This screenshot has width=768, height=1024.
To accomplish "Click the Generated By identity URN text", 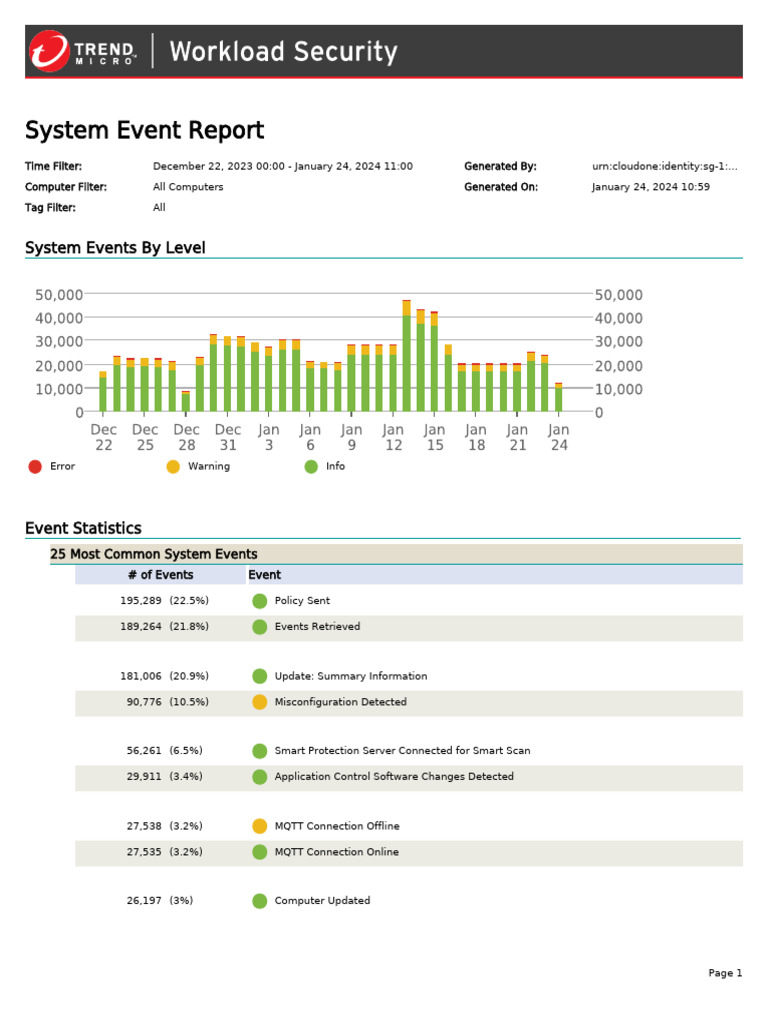I will coord(664,166).
